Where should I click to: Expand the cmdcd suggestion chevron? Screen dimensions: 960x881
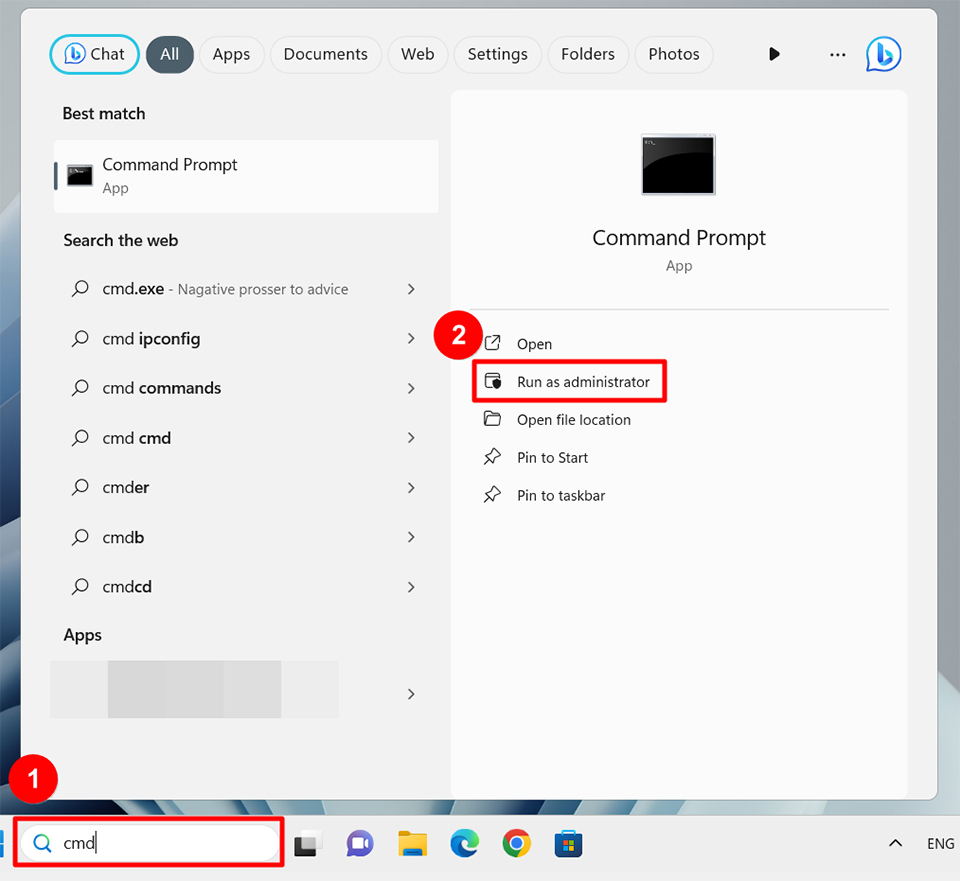411,587
